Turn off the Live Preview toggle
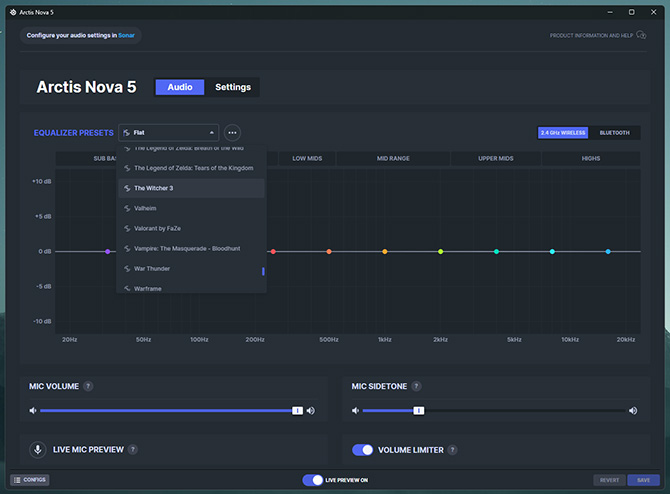 pos(312,480)
